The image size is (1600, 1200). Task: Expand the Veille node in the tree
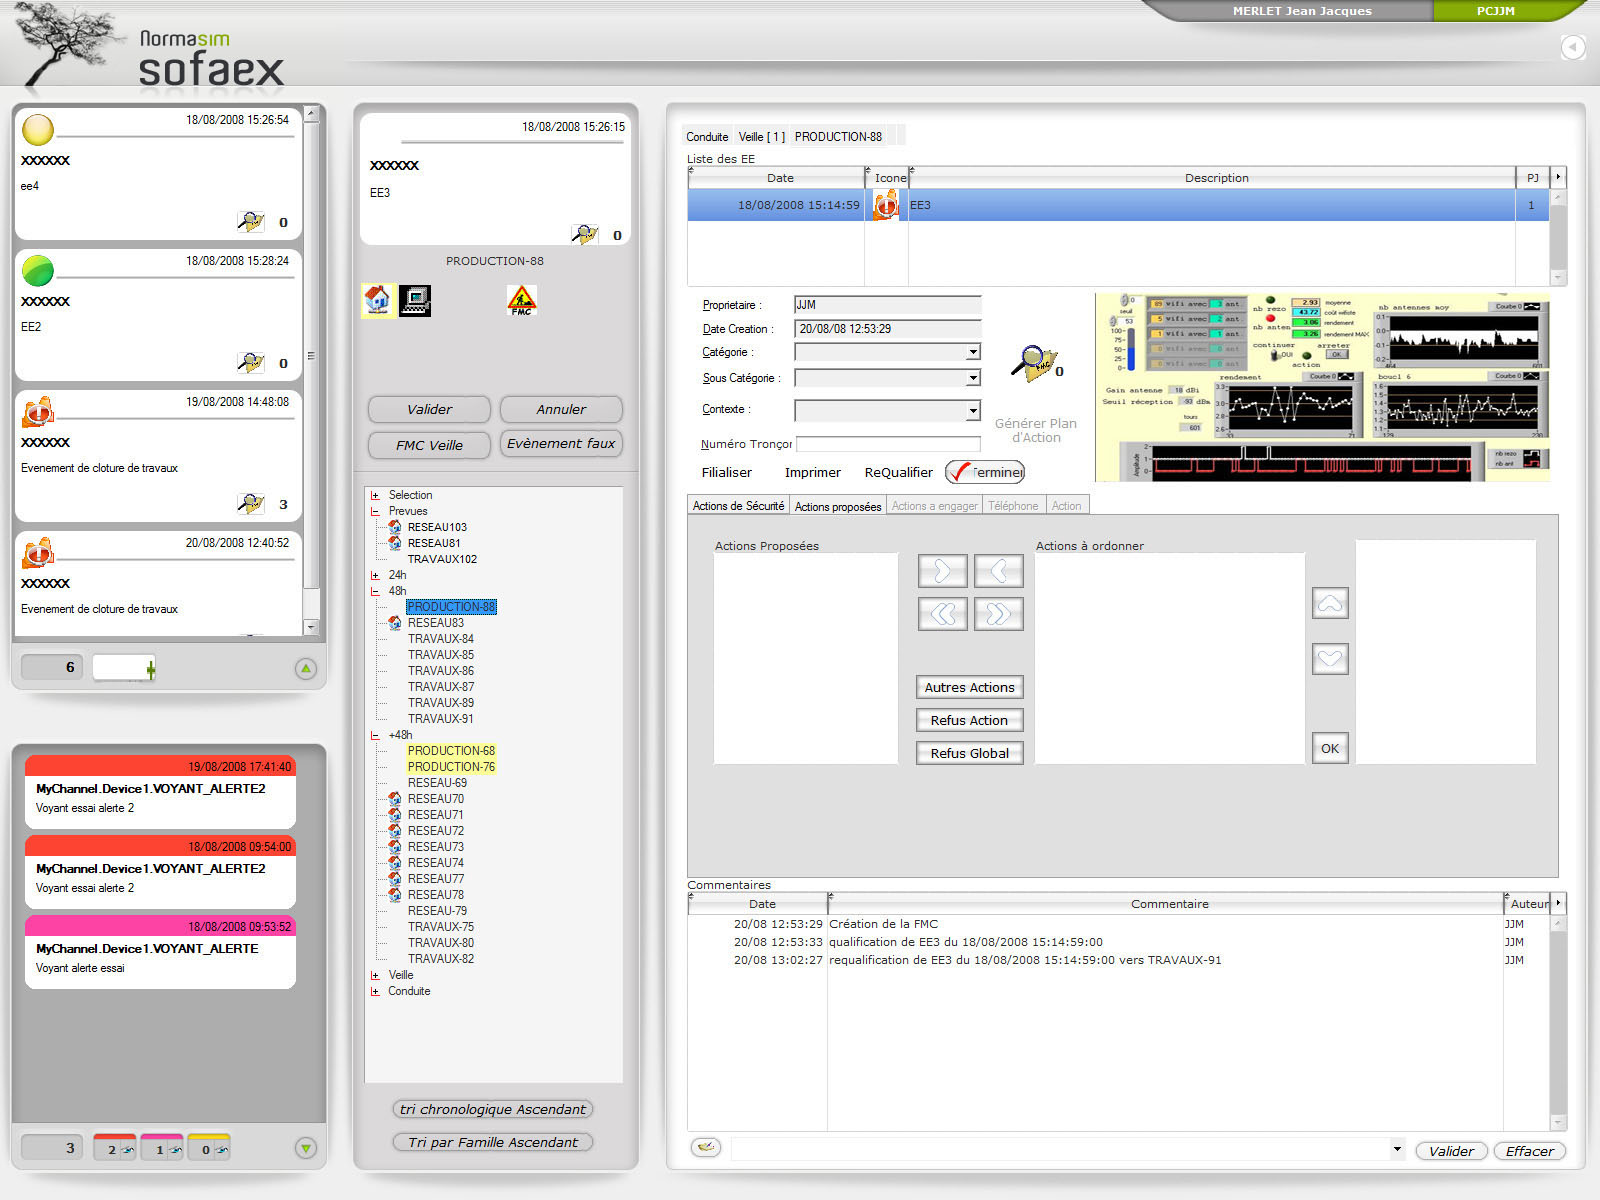(x=375, y=975)
